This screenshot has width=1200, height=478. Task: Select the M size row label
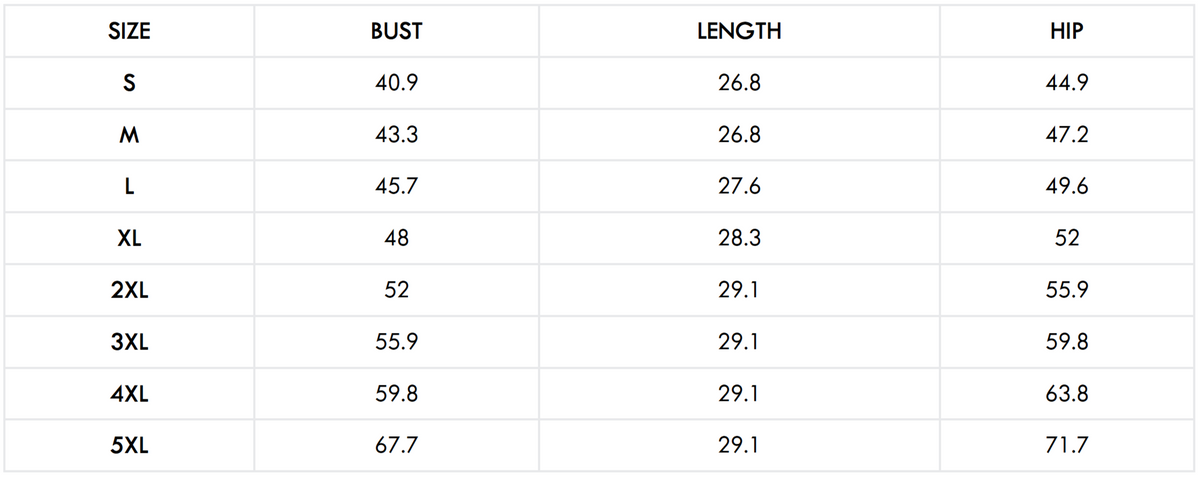point(129,135)
